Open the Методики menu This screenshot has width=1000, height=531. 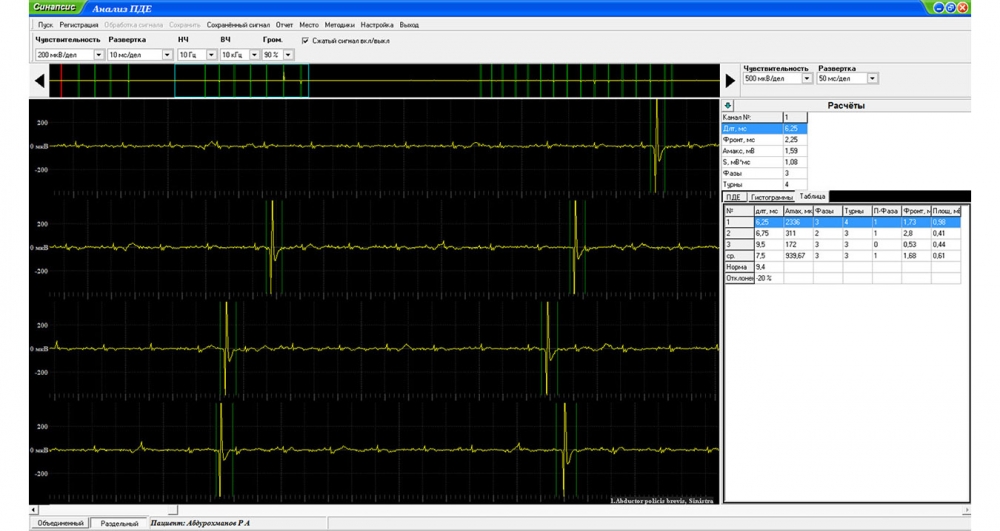[x=340, y=24]
